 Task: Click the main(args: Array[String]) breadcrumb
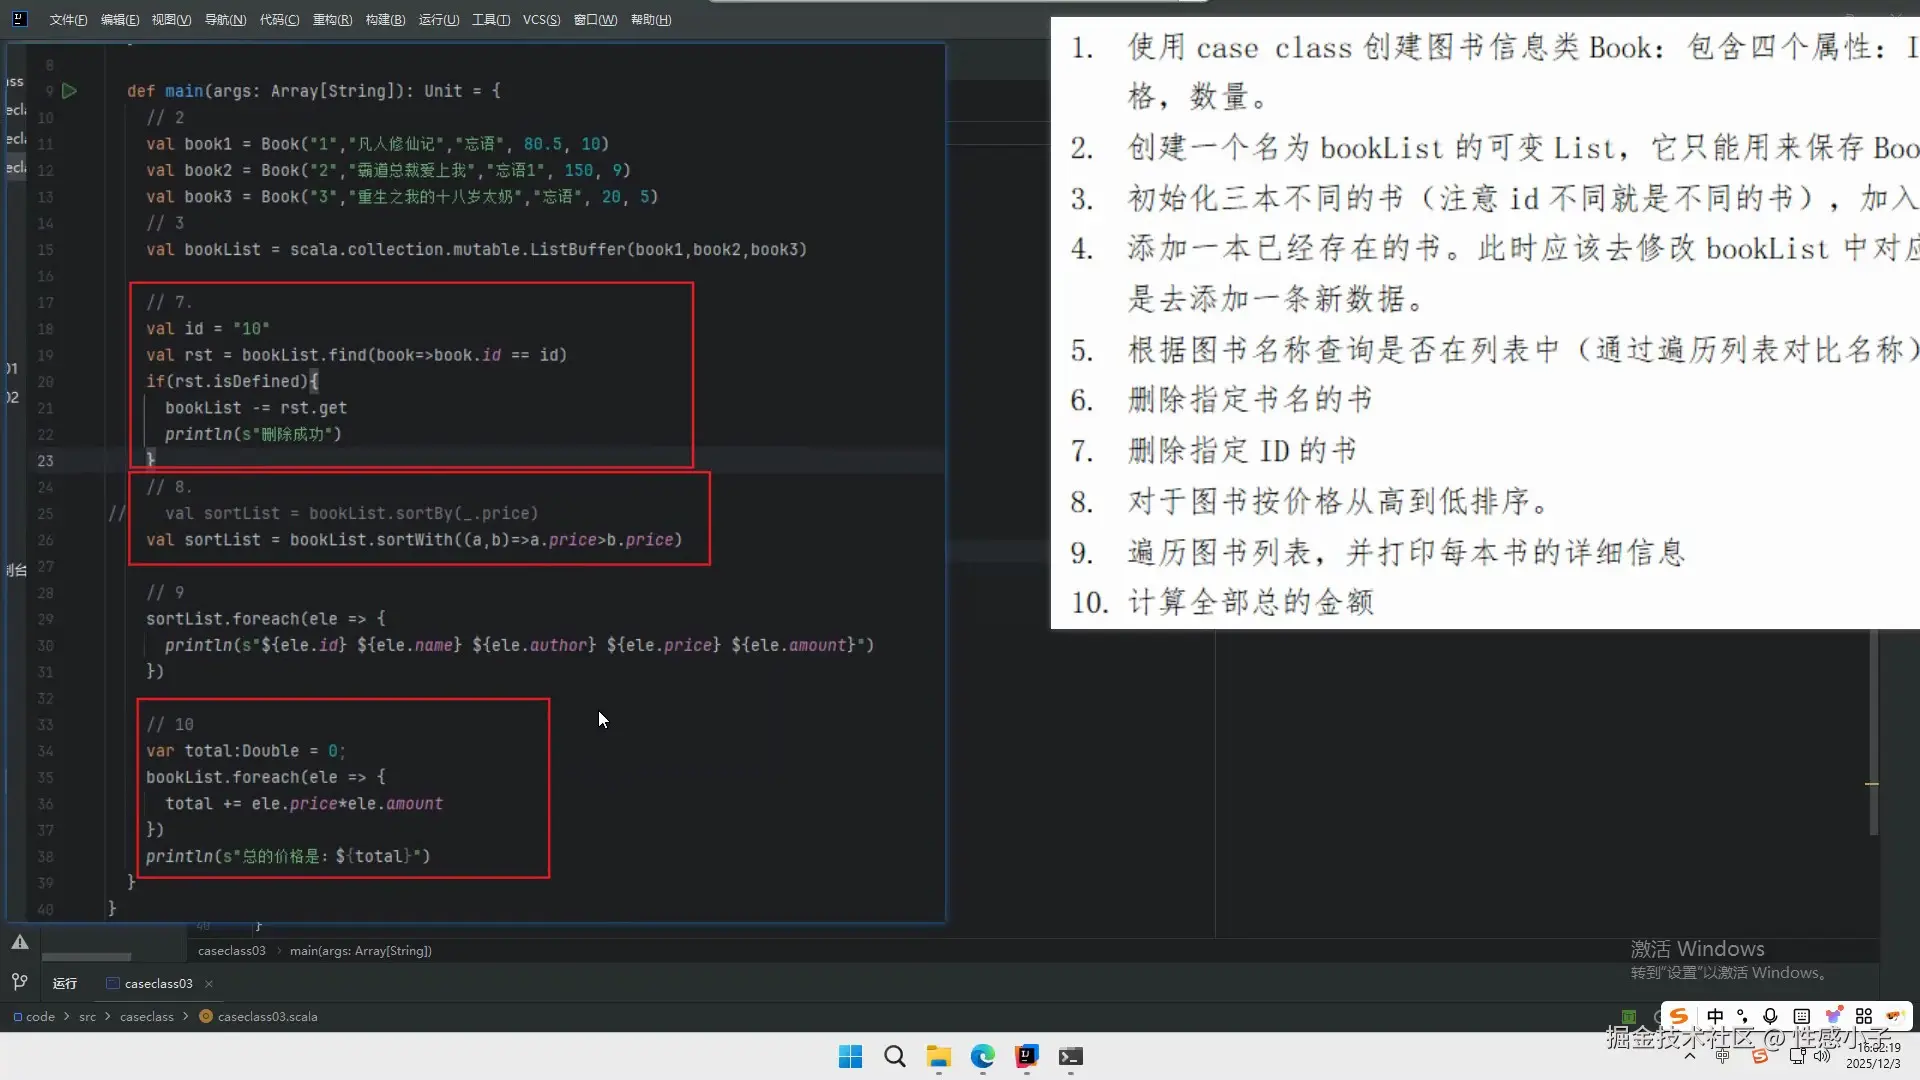pyautogui.click(x=360, y=951)
